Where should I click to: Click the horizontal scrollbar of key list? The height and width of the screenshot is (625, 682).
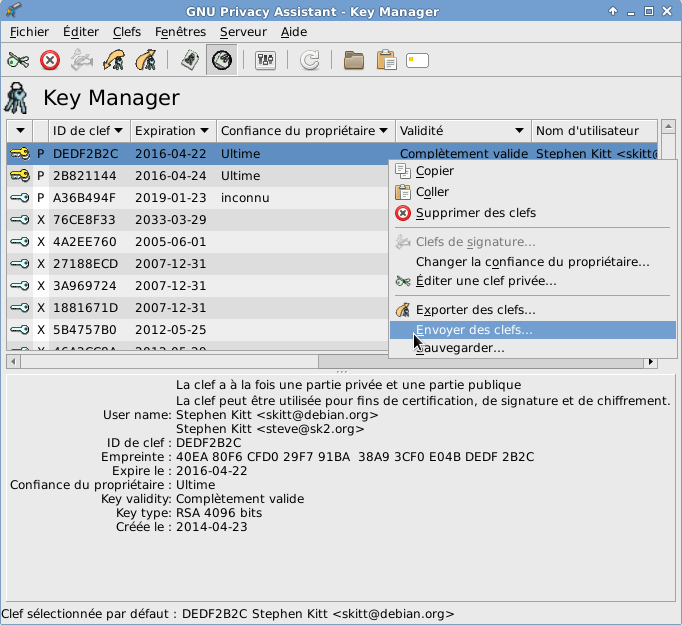(200, 361)
